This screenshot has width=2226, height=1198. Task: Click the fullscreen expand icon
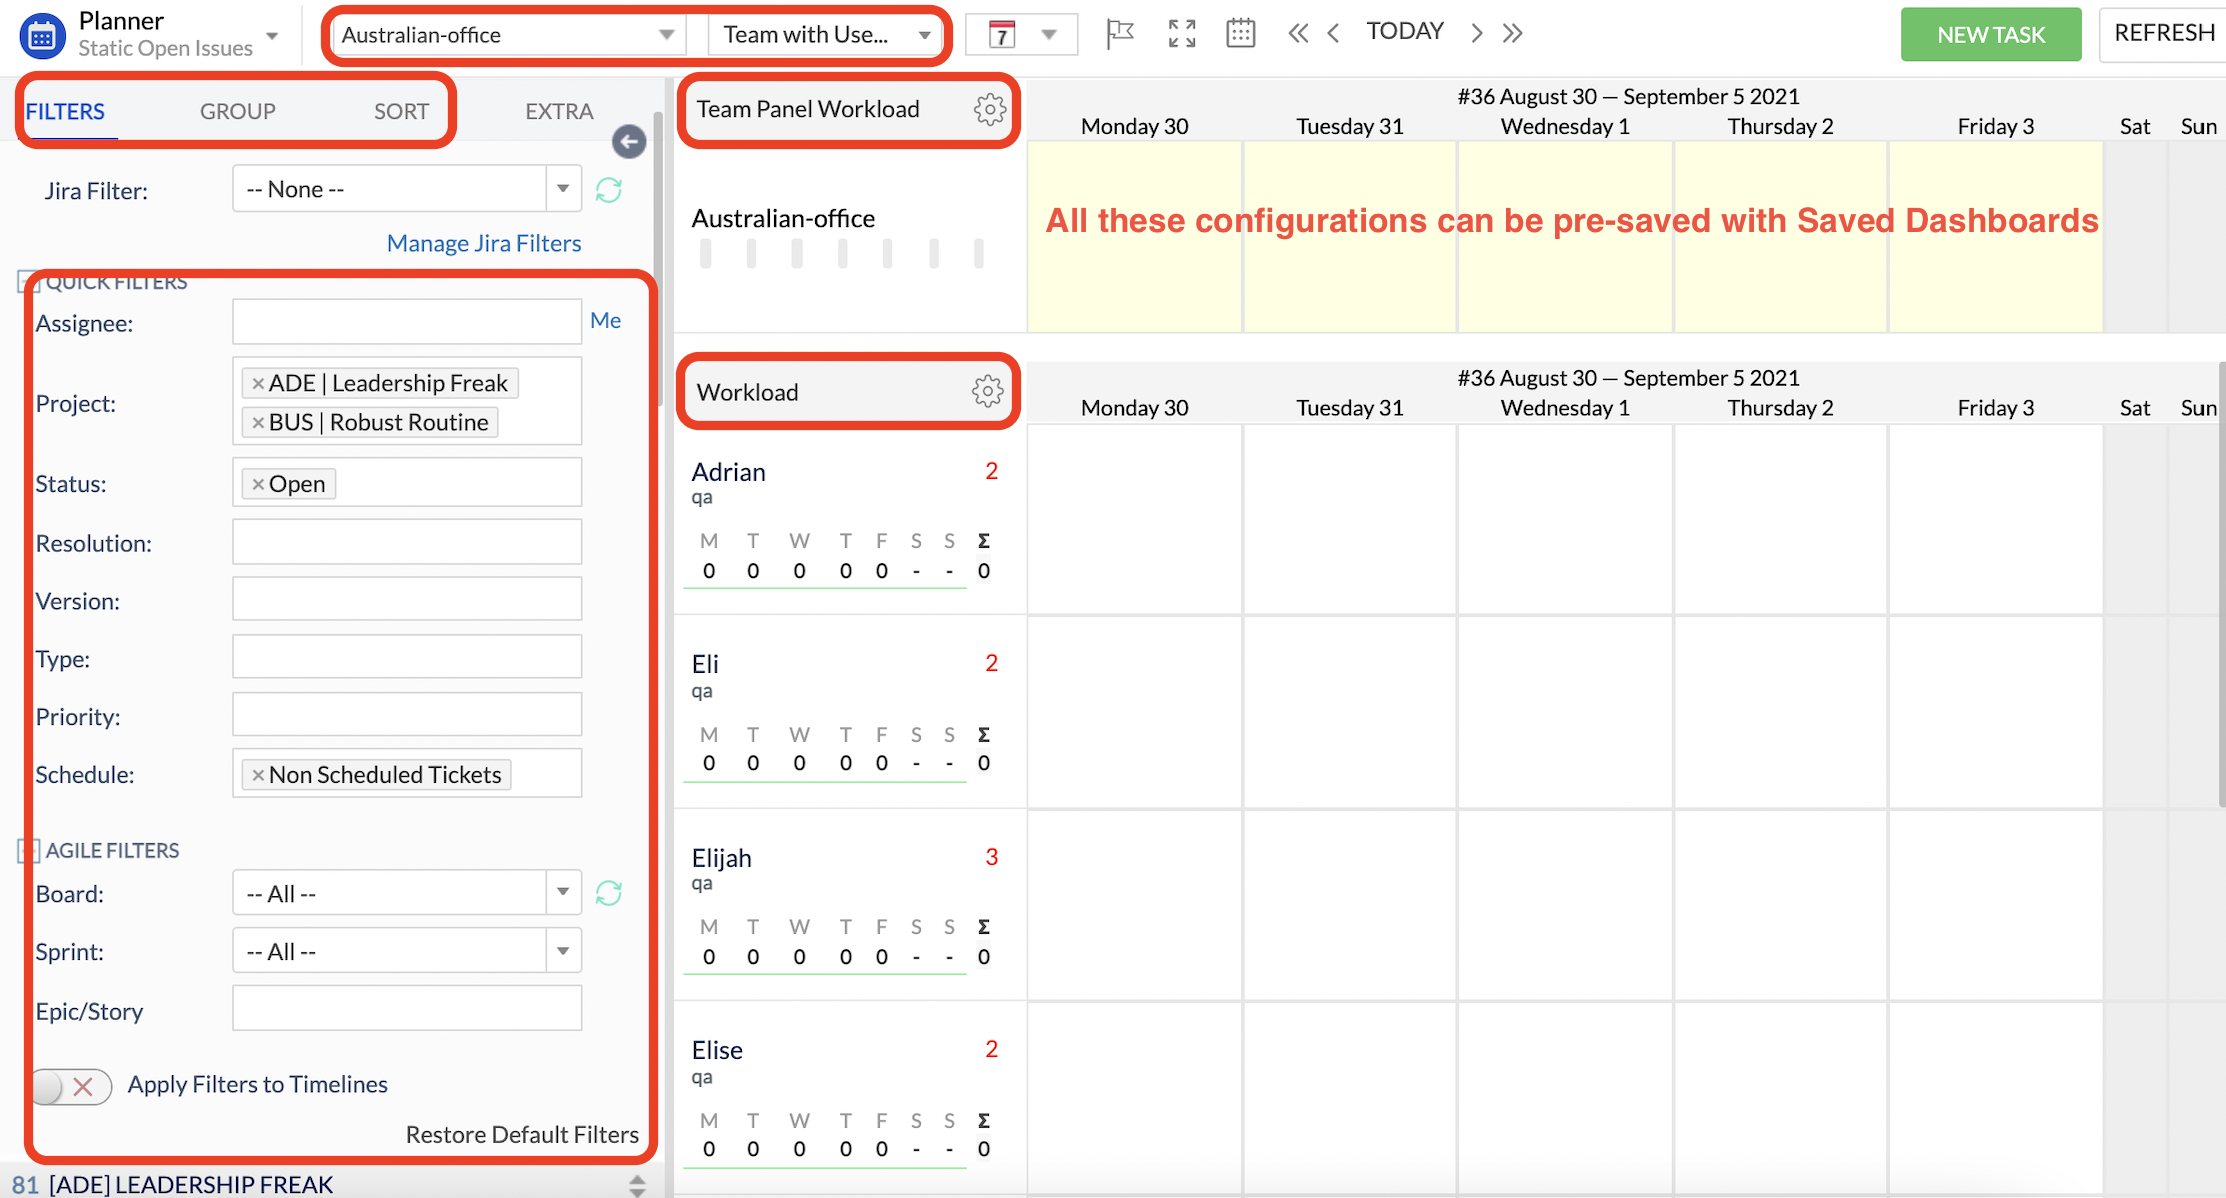pos(1182,34)
